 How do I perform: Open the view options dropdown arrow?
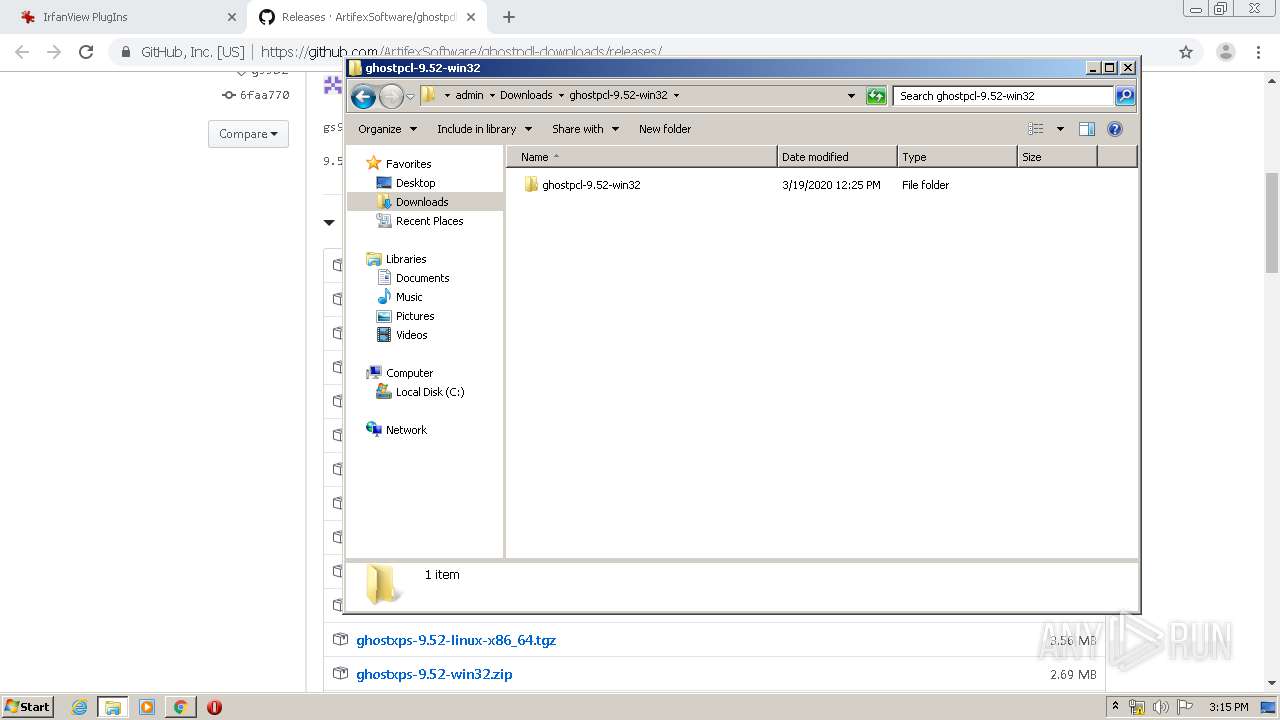[1060, 129]
